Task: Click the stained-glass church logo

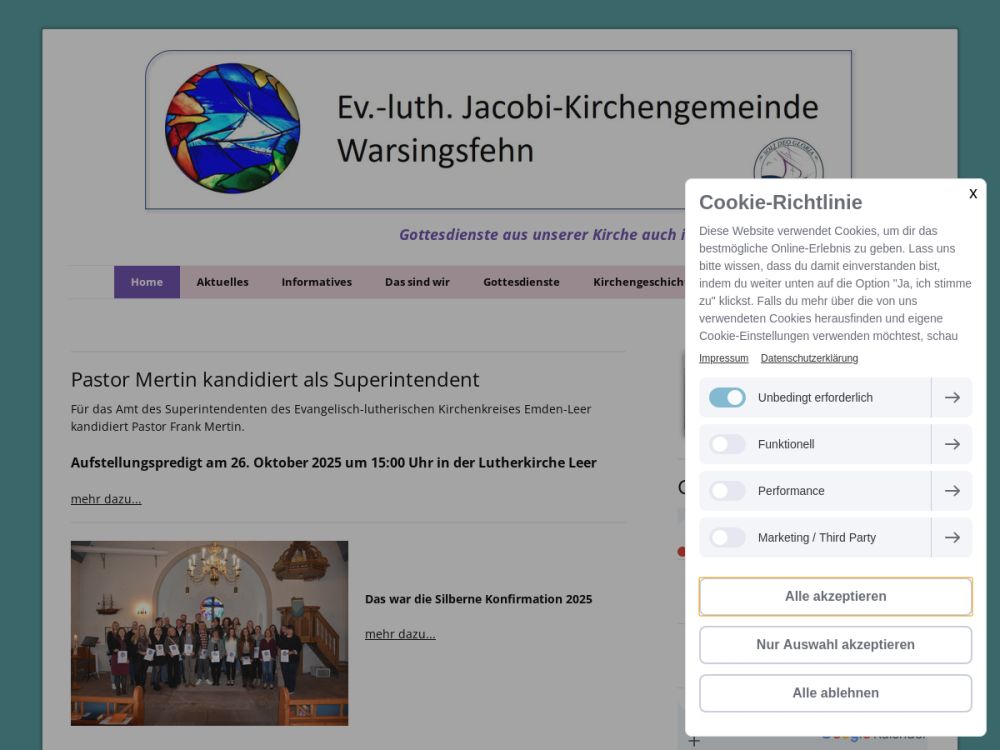Action: point(232,128)
